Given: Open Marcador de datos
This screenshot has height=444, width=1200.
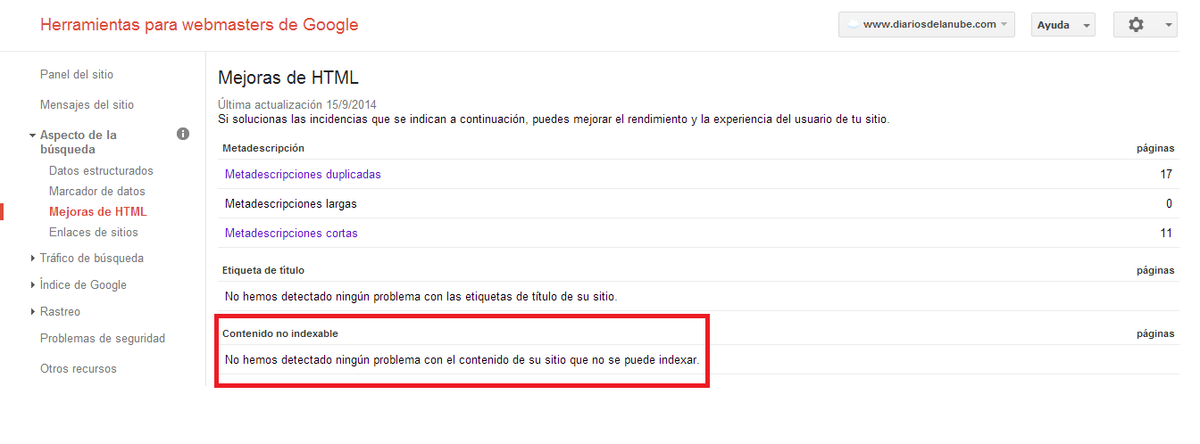Looking at the screenshot, I should tap(97, 191).
